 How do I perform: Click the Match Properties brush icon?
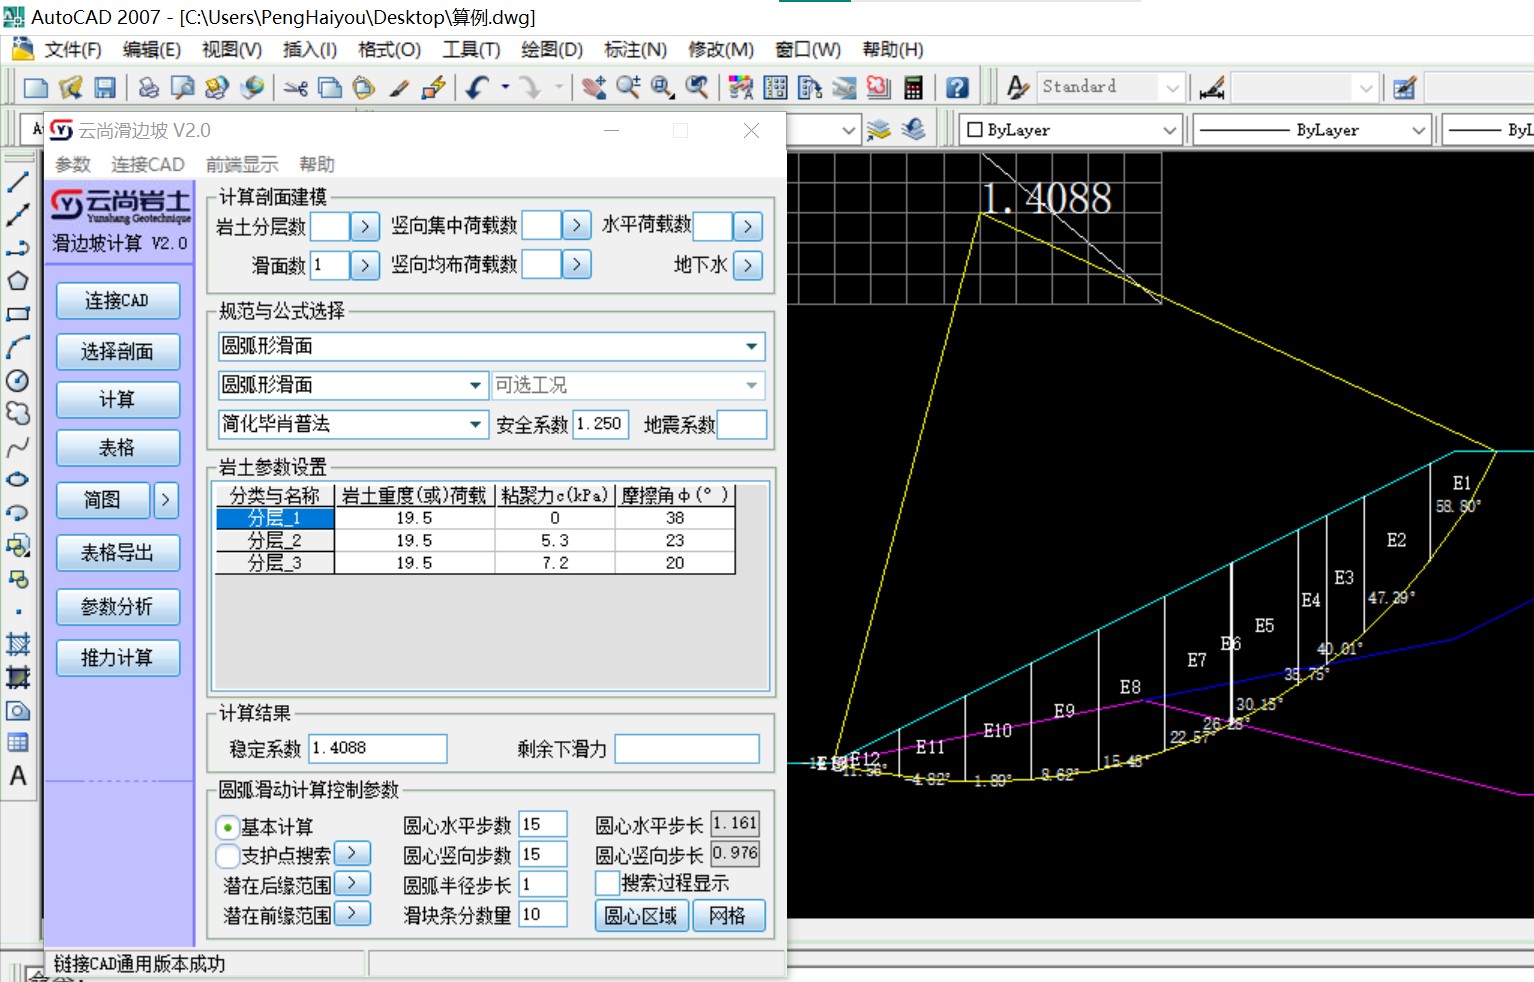399,88
